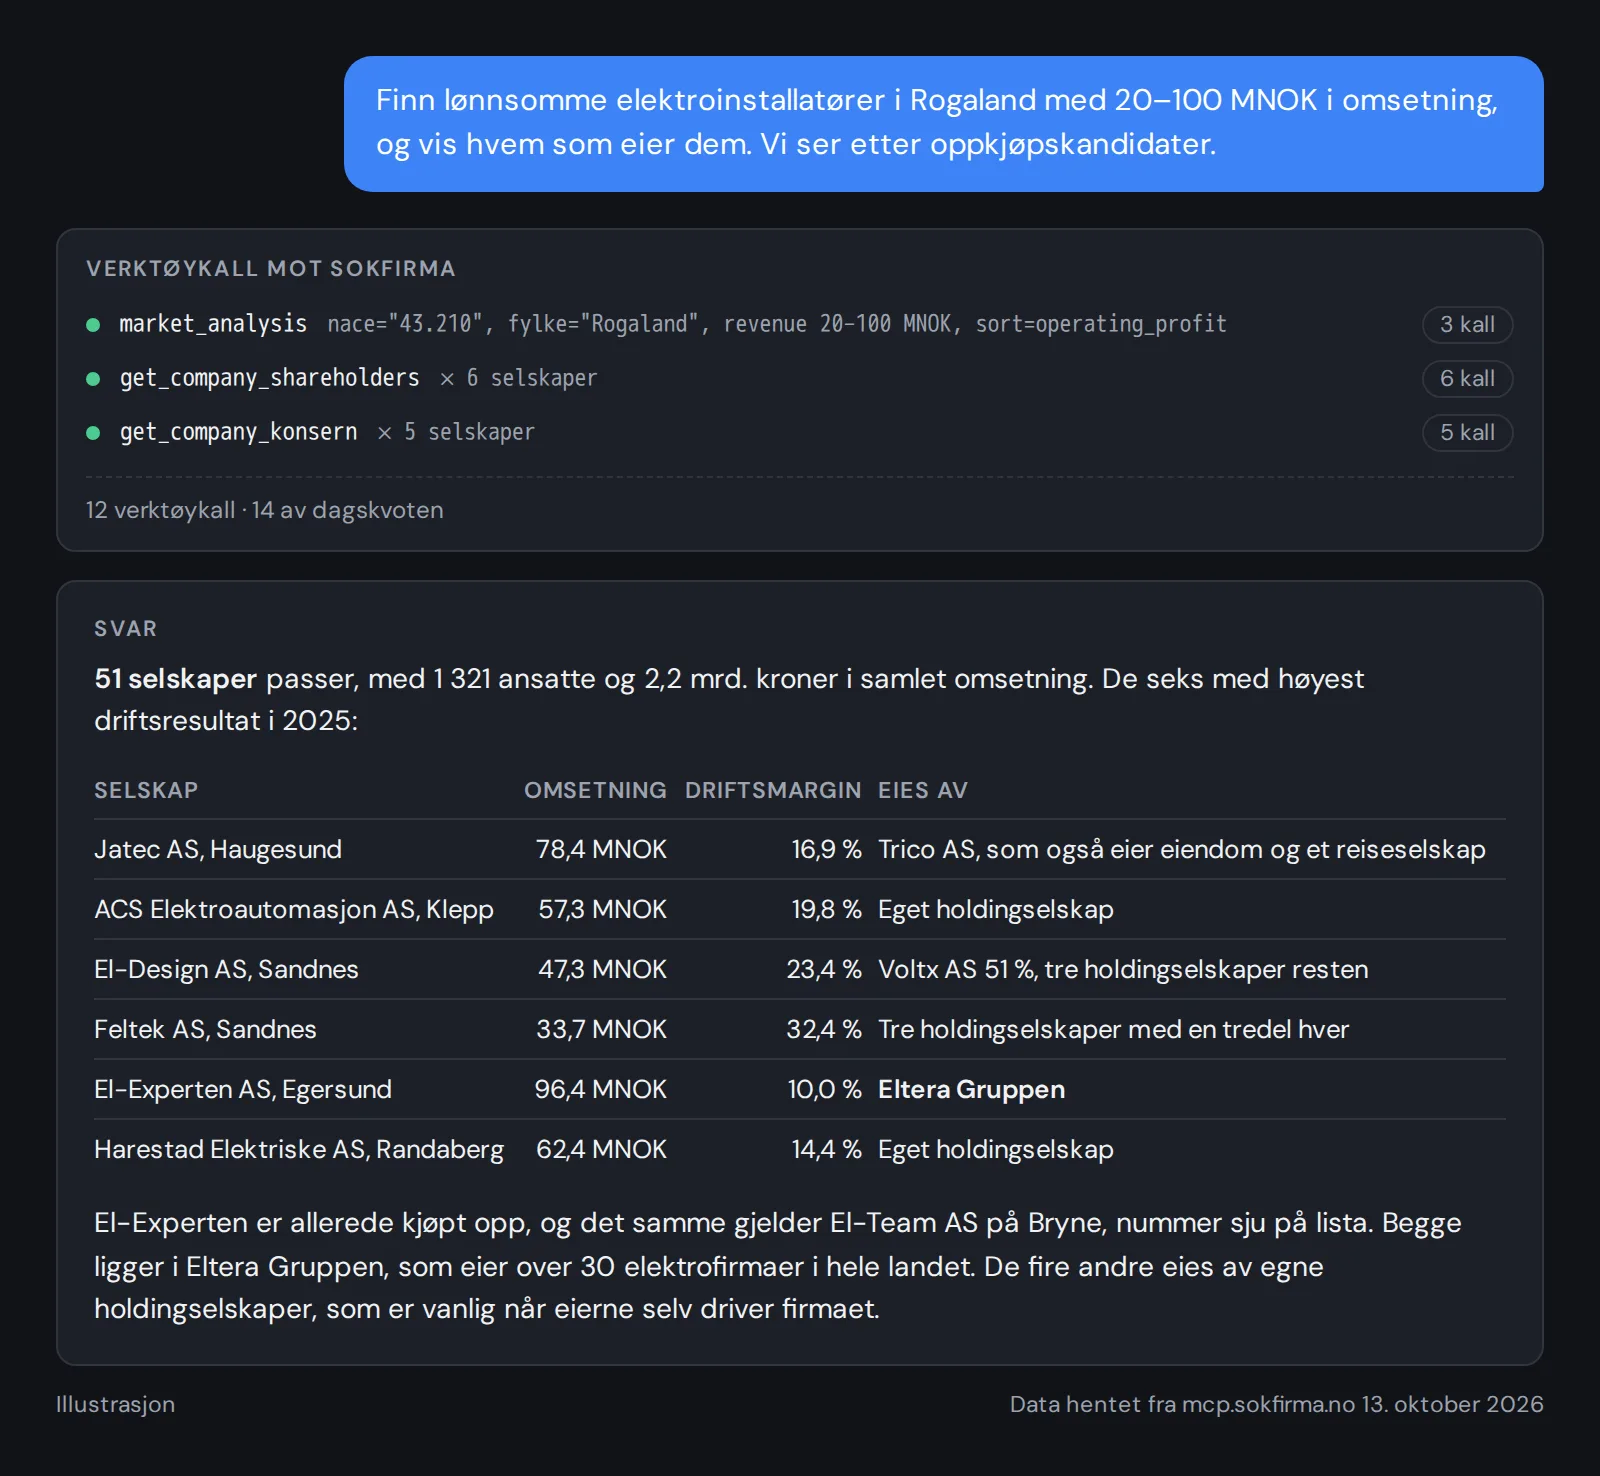Click "Tre holdingselskaper med en tredel hver"

tap(1113, 1029)
